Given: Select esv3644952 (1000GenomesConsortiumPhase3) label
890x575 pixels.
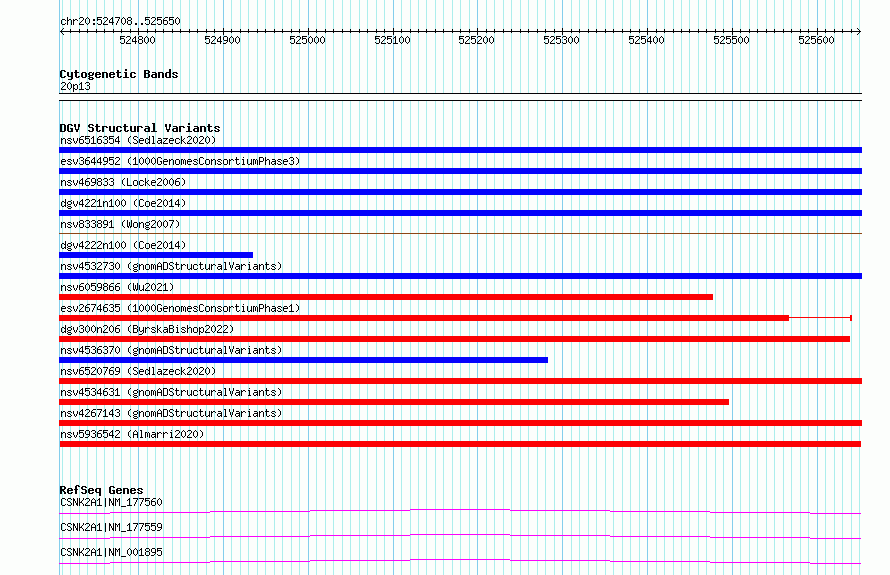Looking at the screenshot, I should [x=180, y=161].
